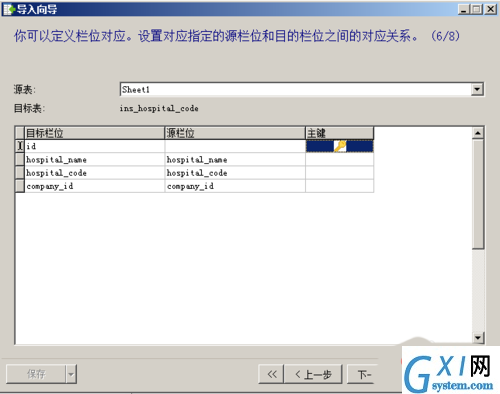Click the scrollbar down arrow
This screenshot has width=500, height=394.
coord(478,337)
